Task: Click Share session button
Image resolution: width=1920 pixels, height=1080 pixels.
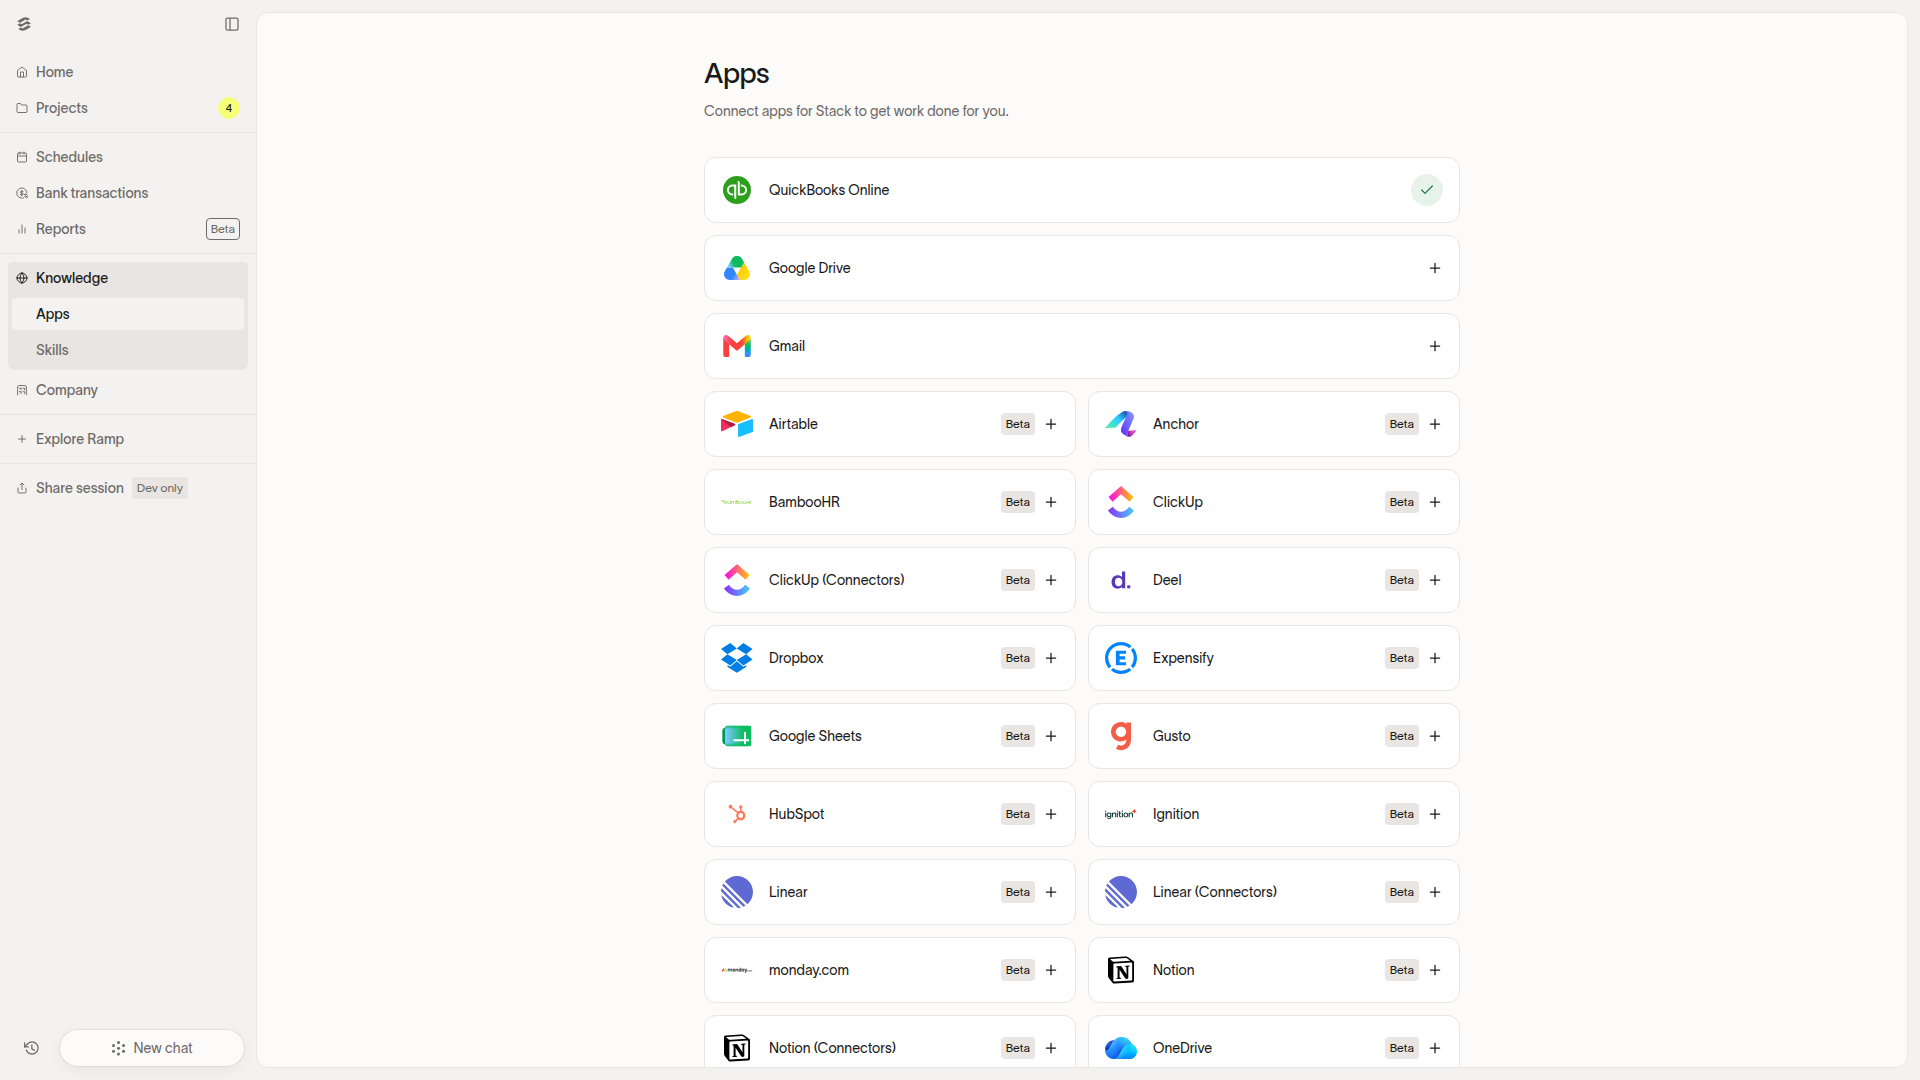Action: click(x=128, y=488)
